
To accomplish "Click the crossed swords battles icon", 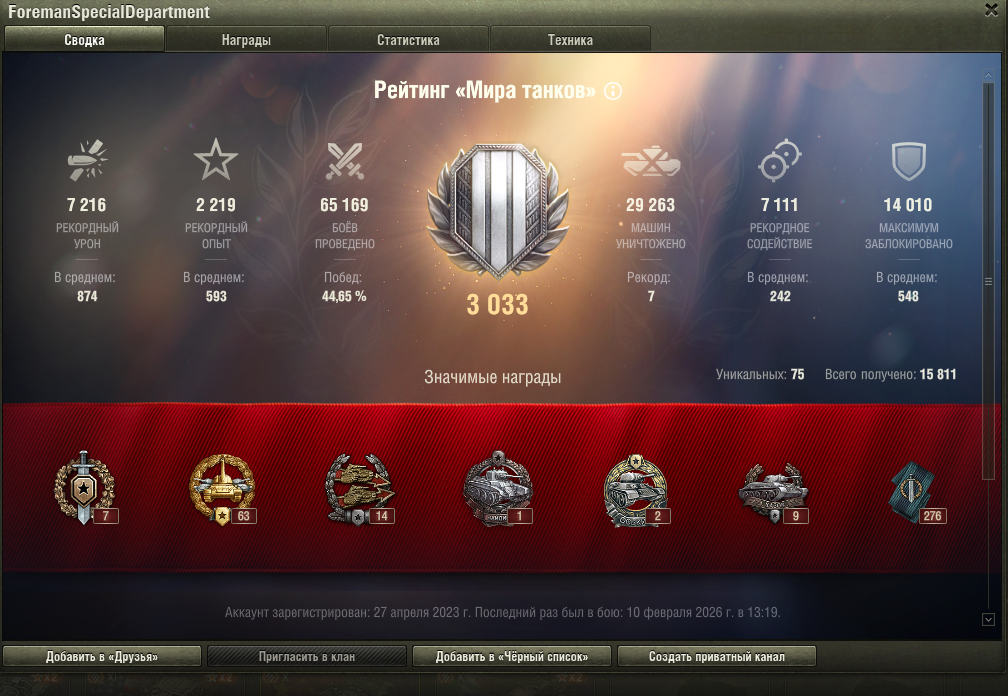I will 345,161.
